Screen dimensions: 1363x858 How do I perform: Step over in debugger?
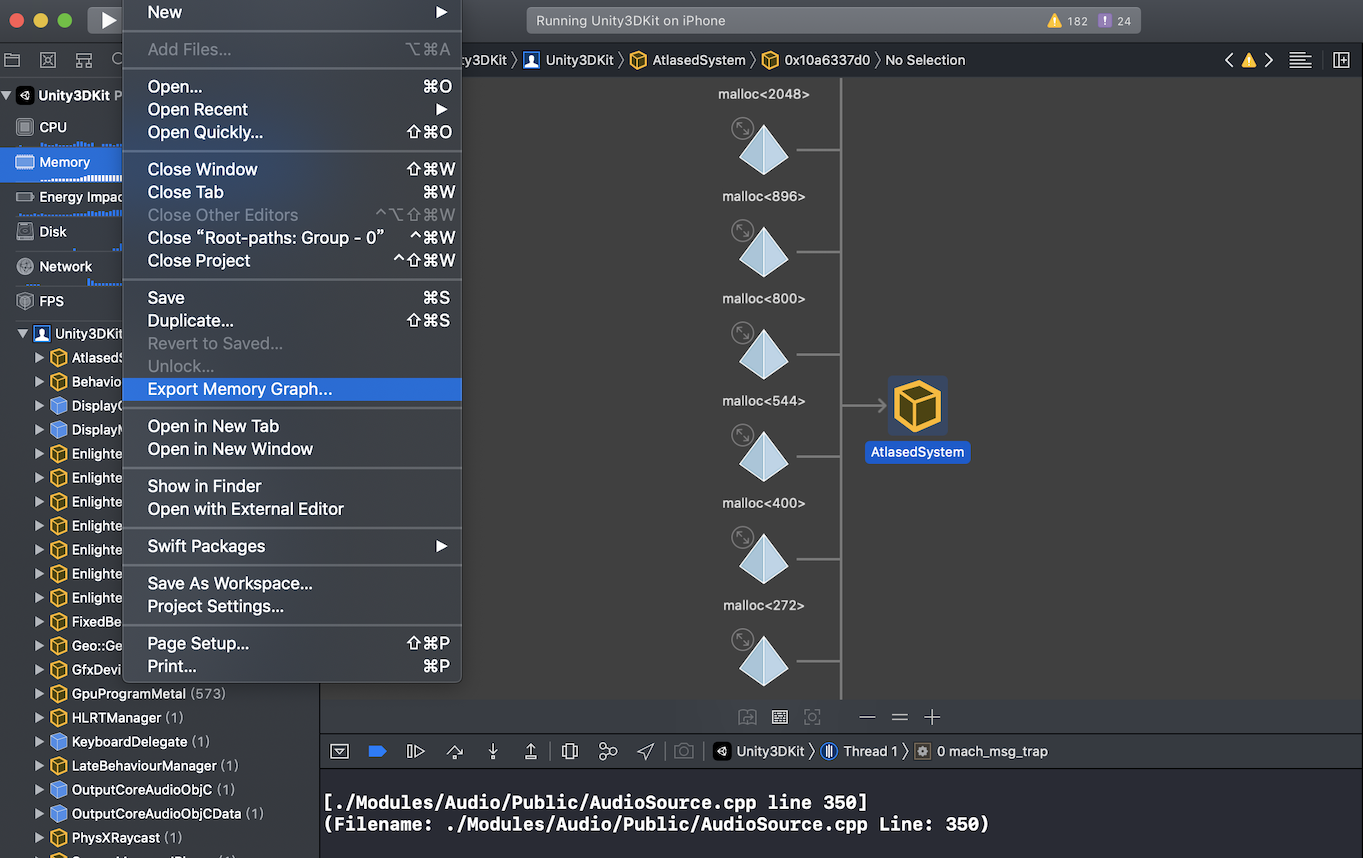(x=455, y=751)
